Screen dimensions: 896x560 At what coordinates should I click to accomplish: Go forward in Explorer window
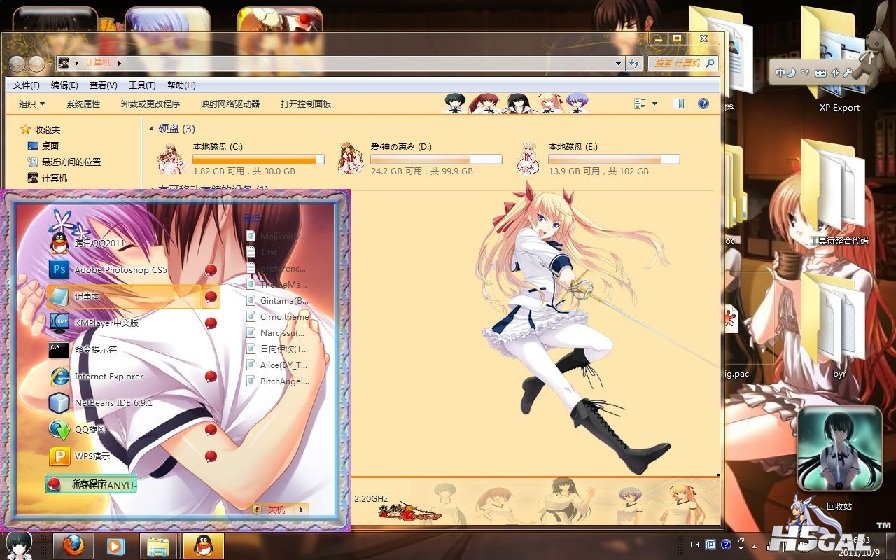(x=37, y=63)
